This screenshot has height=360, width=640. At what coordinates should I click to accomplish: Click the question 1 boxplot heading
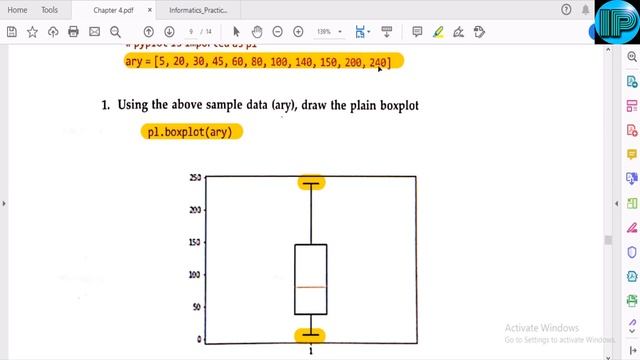point(260,105)
